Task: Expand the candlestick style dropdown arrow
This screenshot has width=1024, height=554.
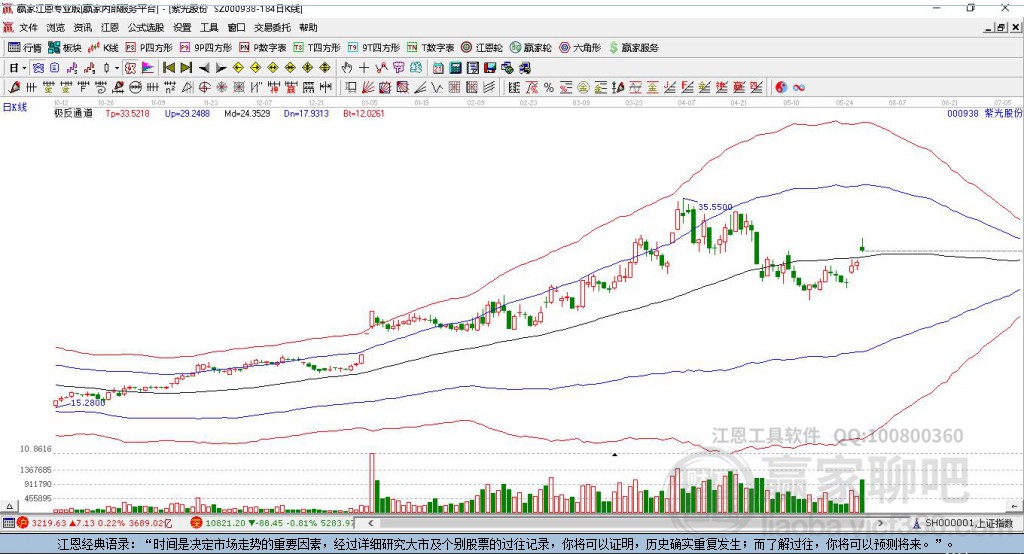Action: click(117, 68)
